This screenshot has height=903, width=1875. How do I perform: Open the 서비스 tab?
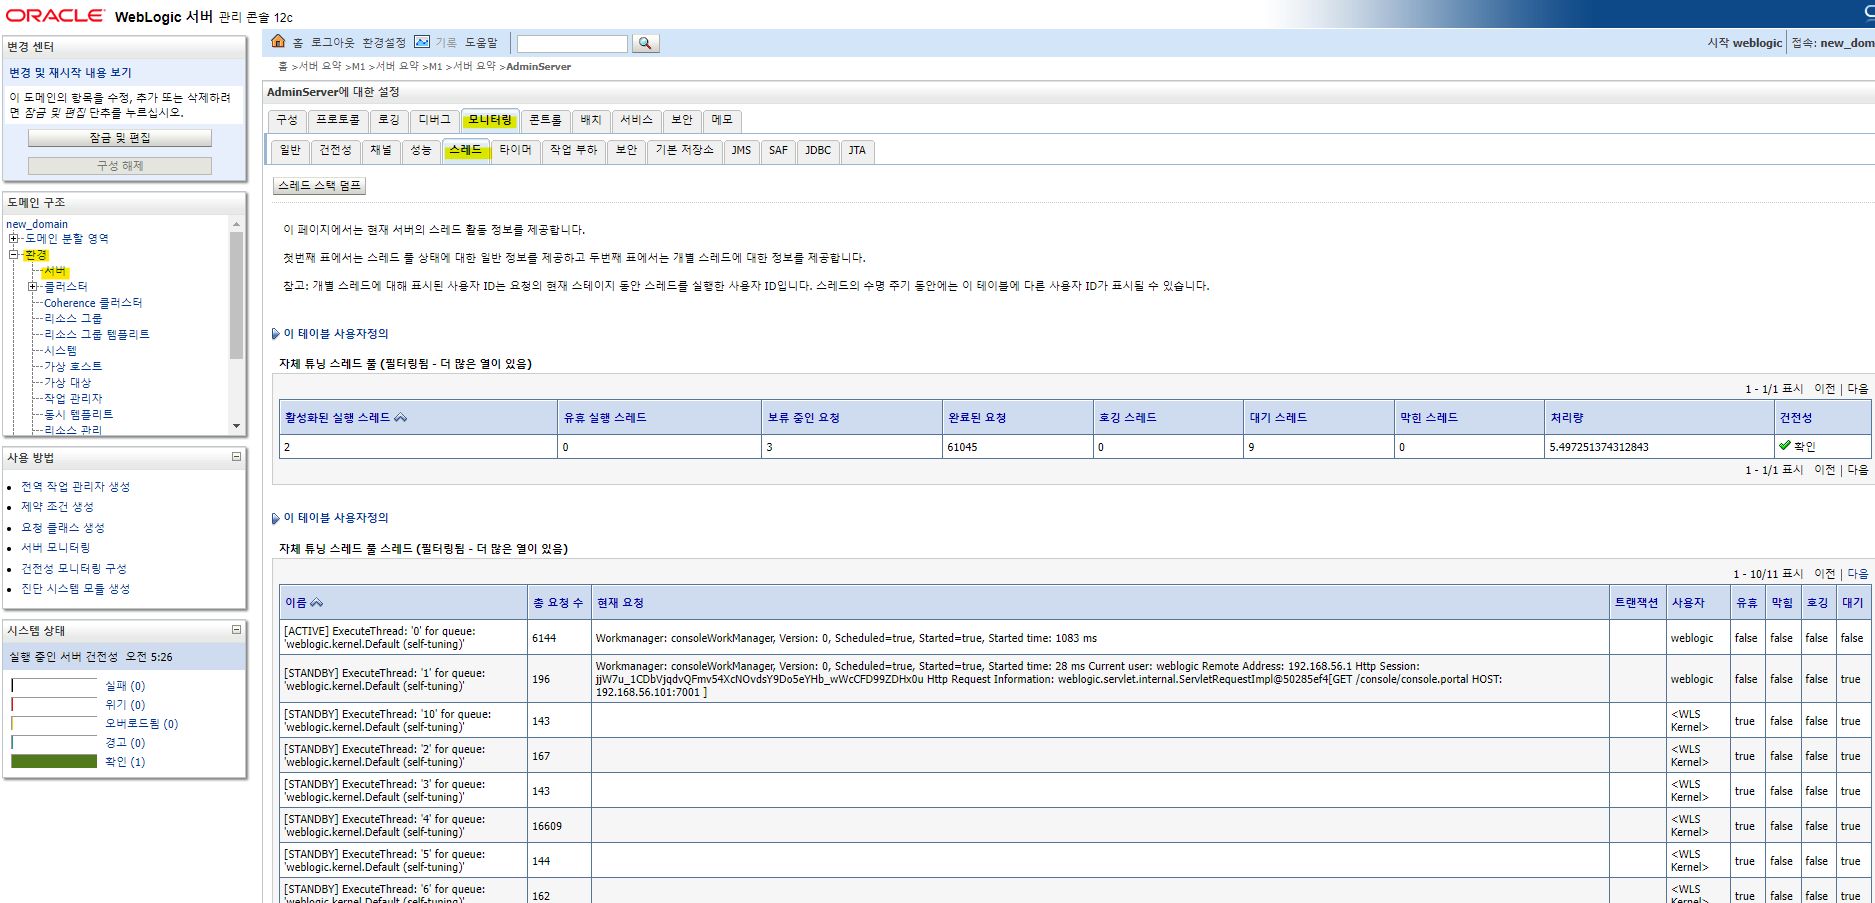tap(636, 120)
